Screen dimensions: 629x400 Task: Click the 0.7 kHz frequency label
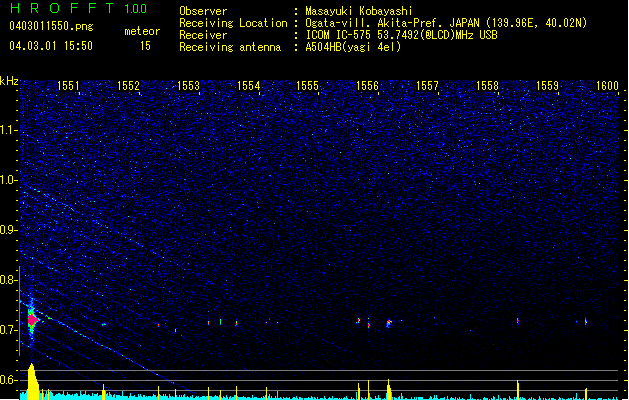(x=9, y=330)
